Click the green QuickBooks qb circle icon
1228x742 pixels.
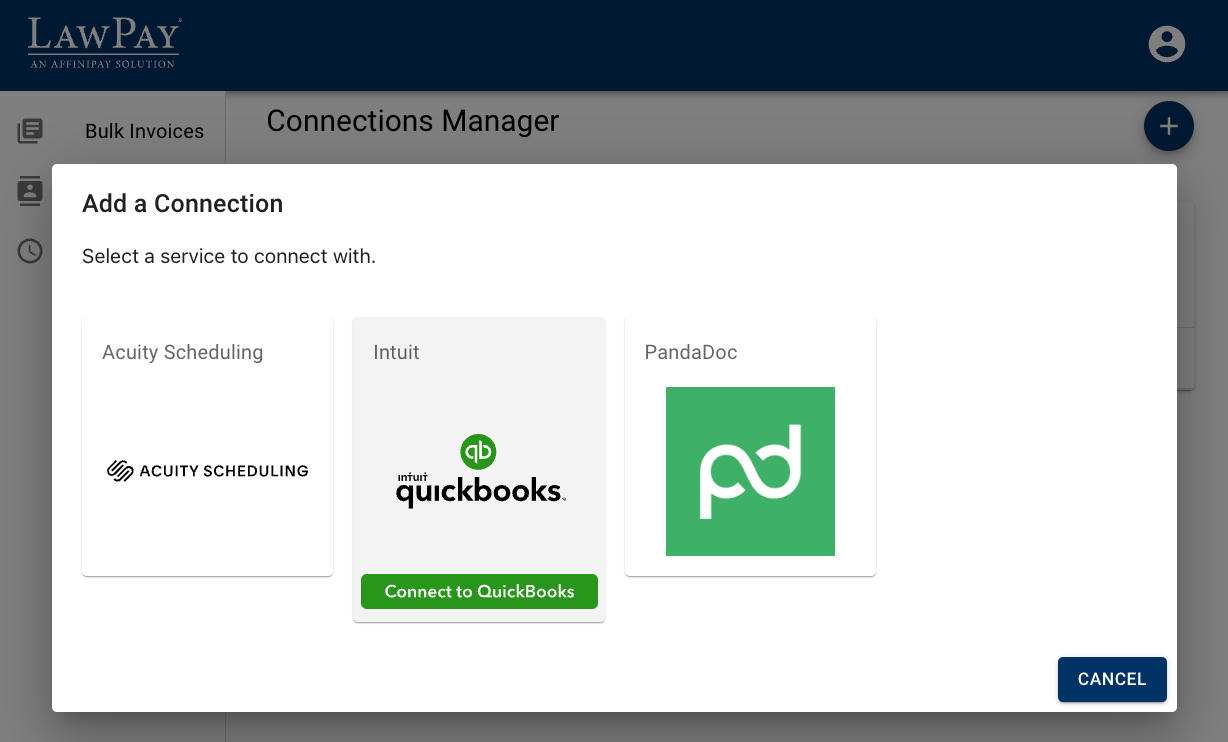479,451
